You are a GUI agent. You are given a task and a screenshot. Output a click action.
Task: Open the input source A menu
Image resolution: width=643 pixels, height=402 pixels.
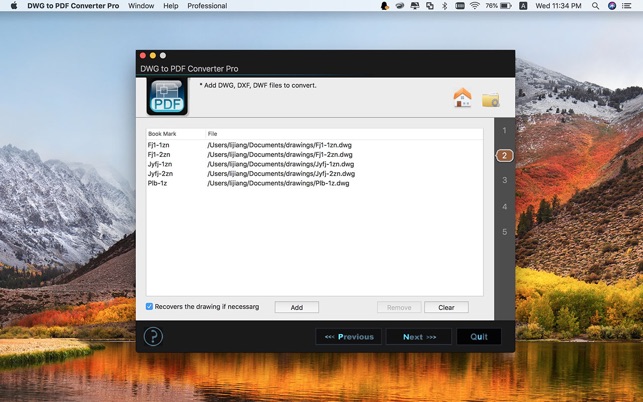523,6
